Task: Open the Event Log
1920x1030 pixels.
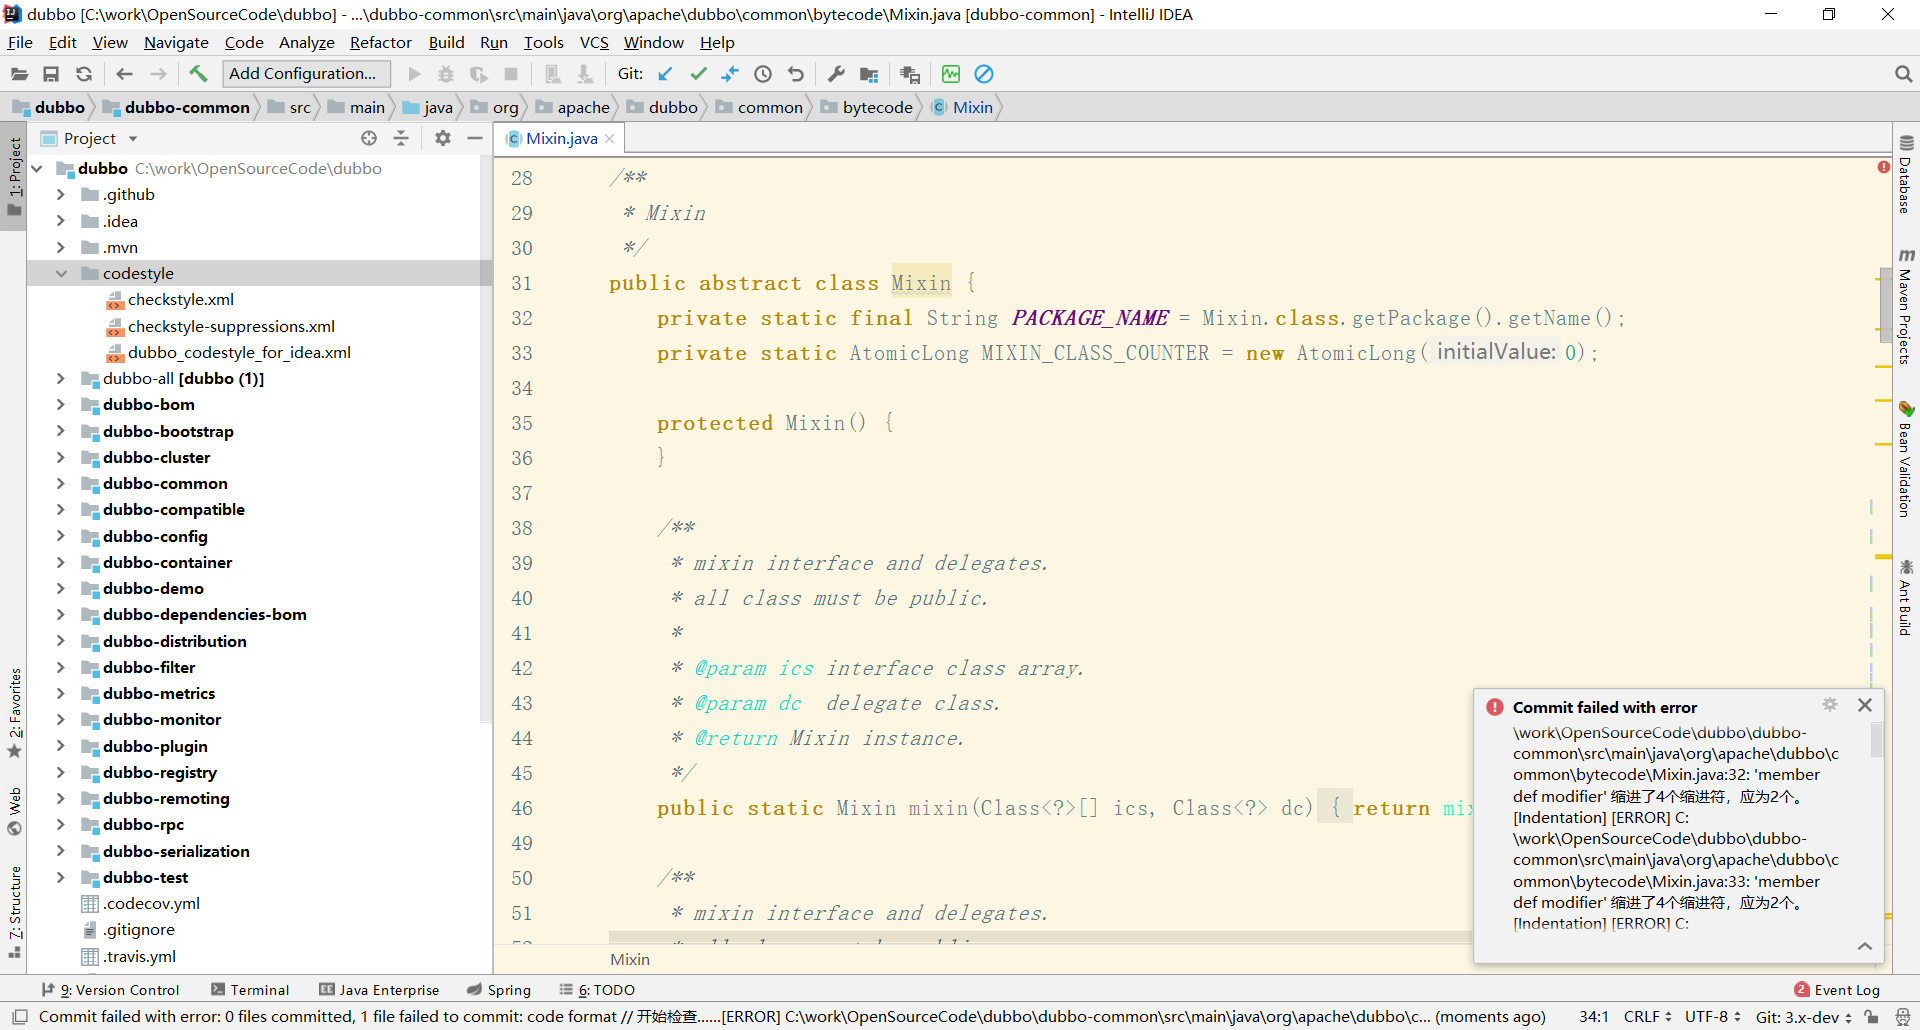Action: click(1838, 990)
